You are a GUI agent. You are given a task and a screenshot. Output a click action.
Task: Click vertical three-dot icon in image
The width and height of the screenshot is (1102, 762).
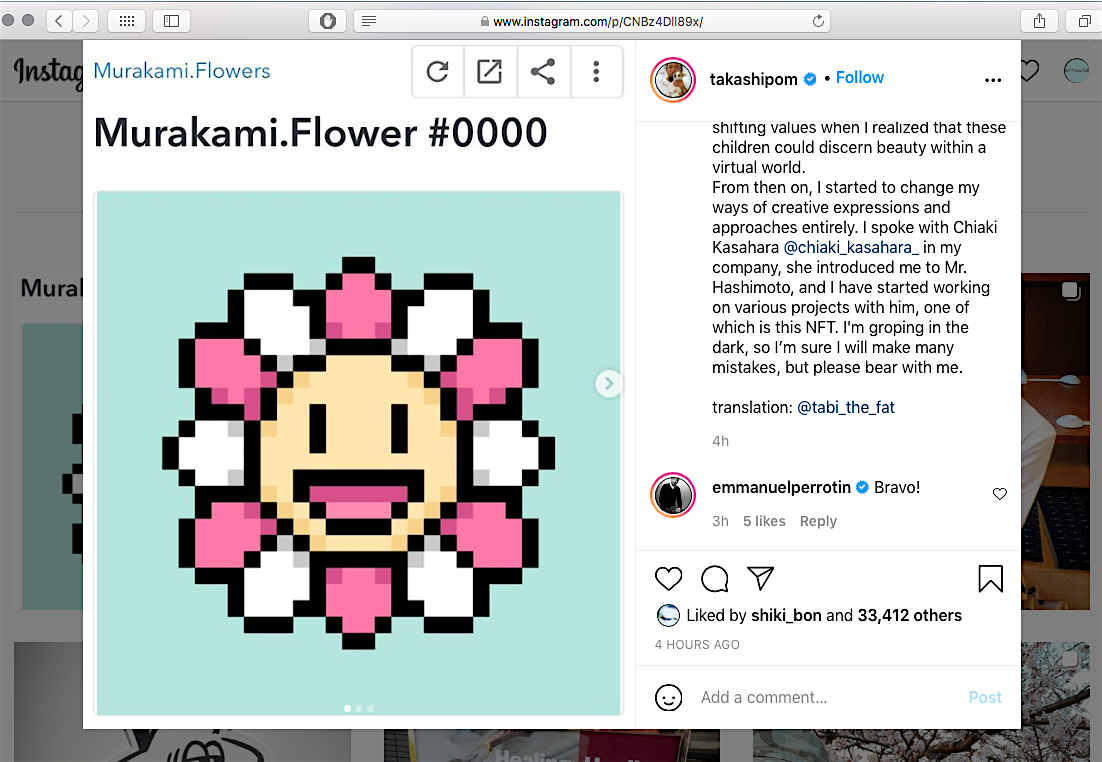[596, 71]
